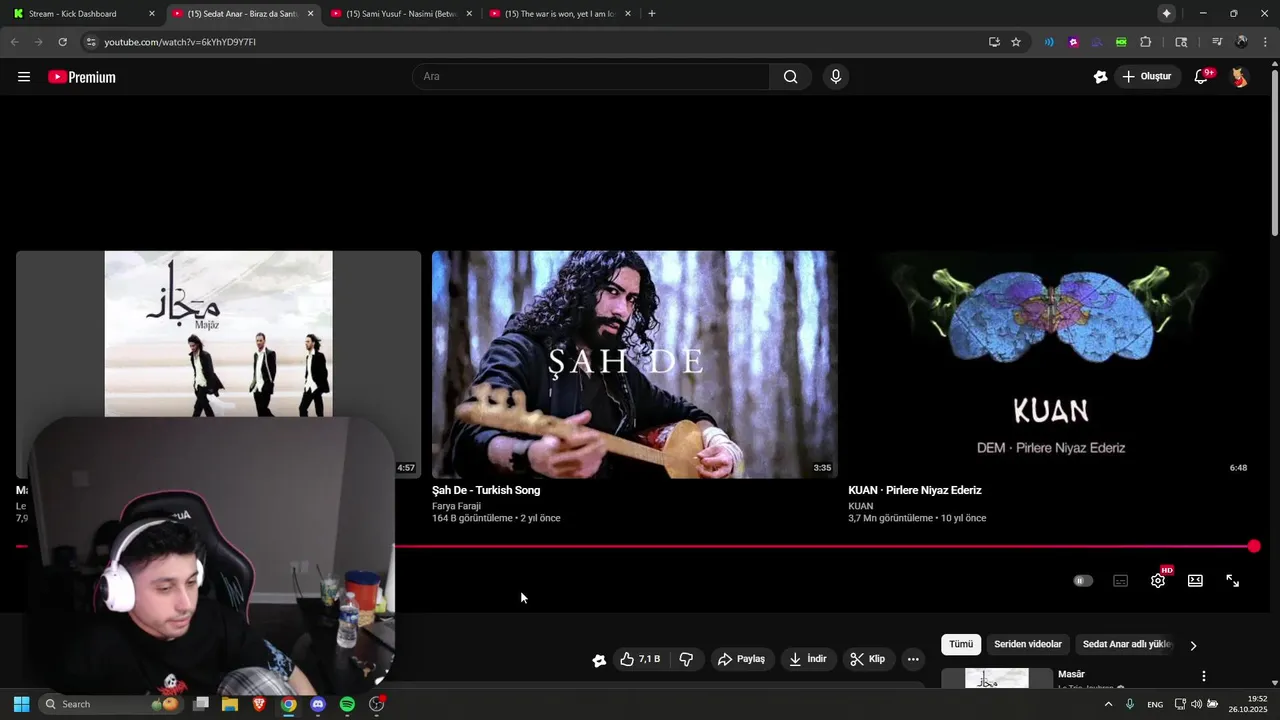The image size is (1280, 720).
Task: Enter full screen from the player
Action: (x=1232, y=581)
